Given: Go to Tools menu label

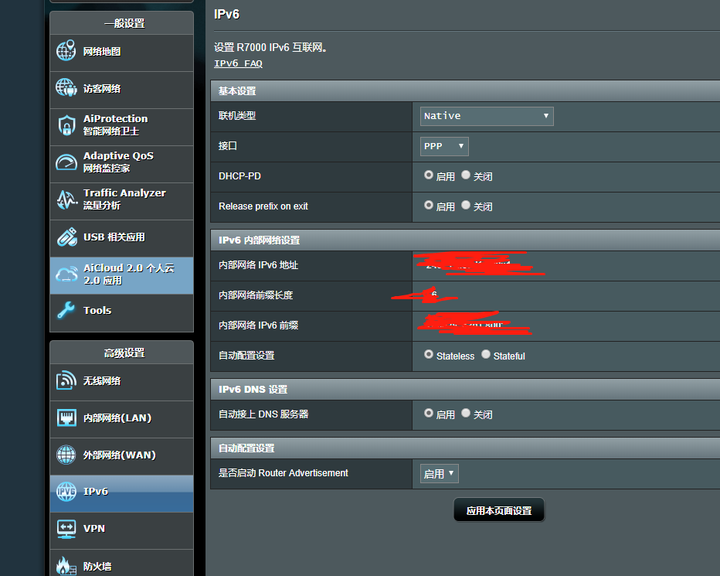Looking at the screenshot, I should [97, 311].
